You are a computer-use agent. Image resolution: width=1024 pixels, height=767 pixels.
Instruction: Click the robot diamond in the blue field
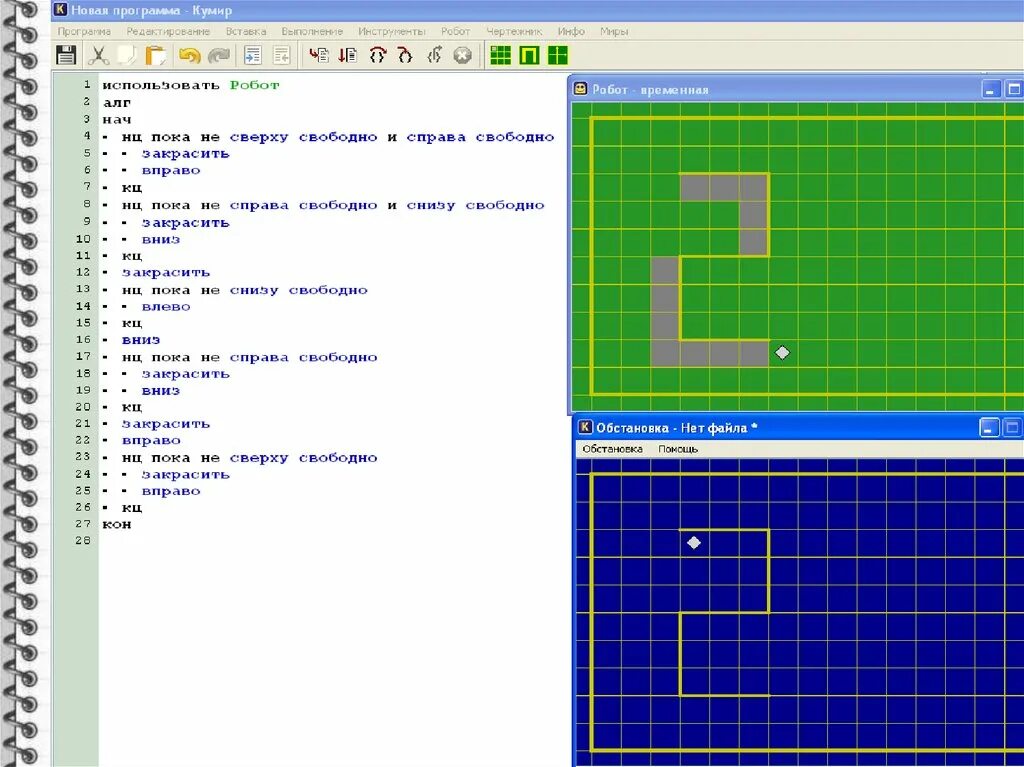694,542
